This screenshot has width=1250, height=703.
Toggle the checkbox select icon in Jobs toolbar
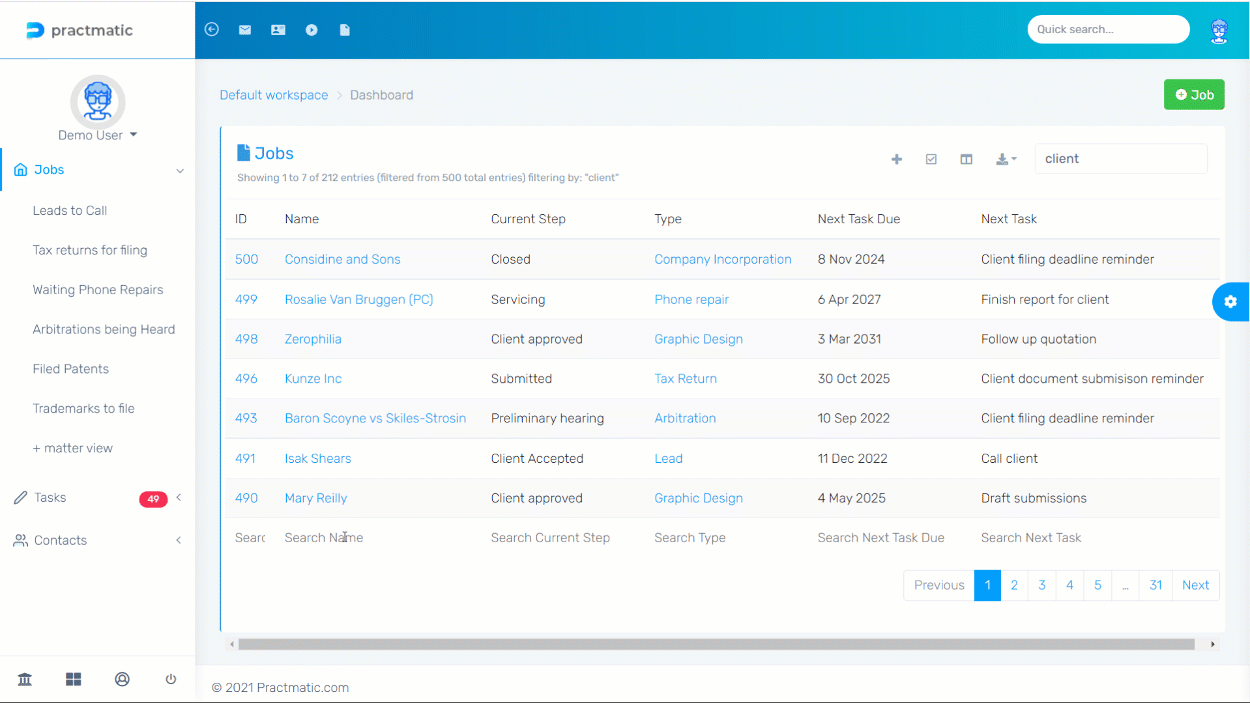(x=931, y=159)
